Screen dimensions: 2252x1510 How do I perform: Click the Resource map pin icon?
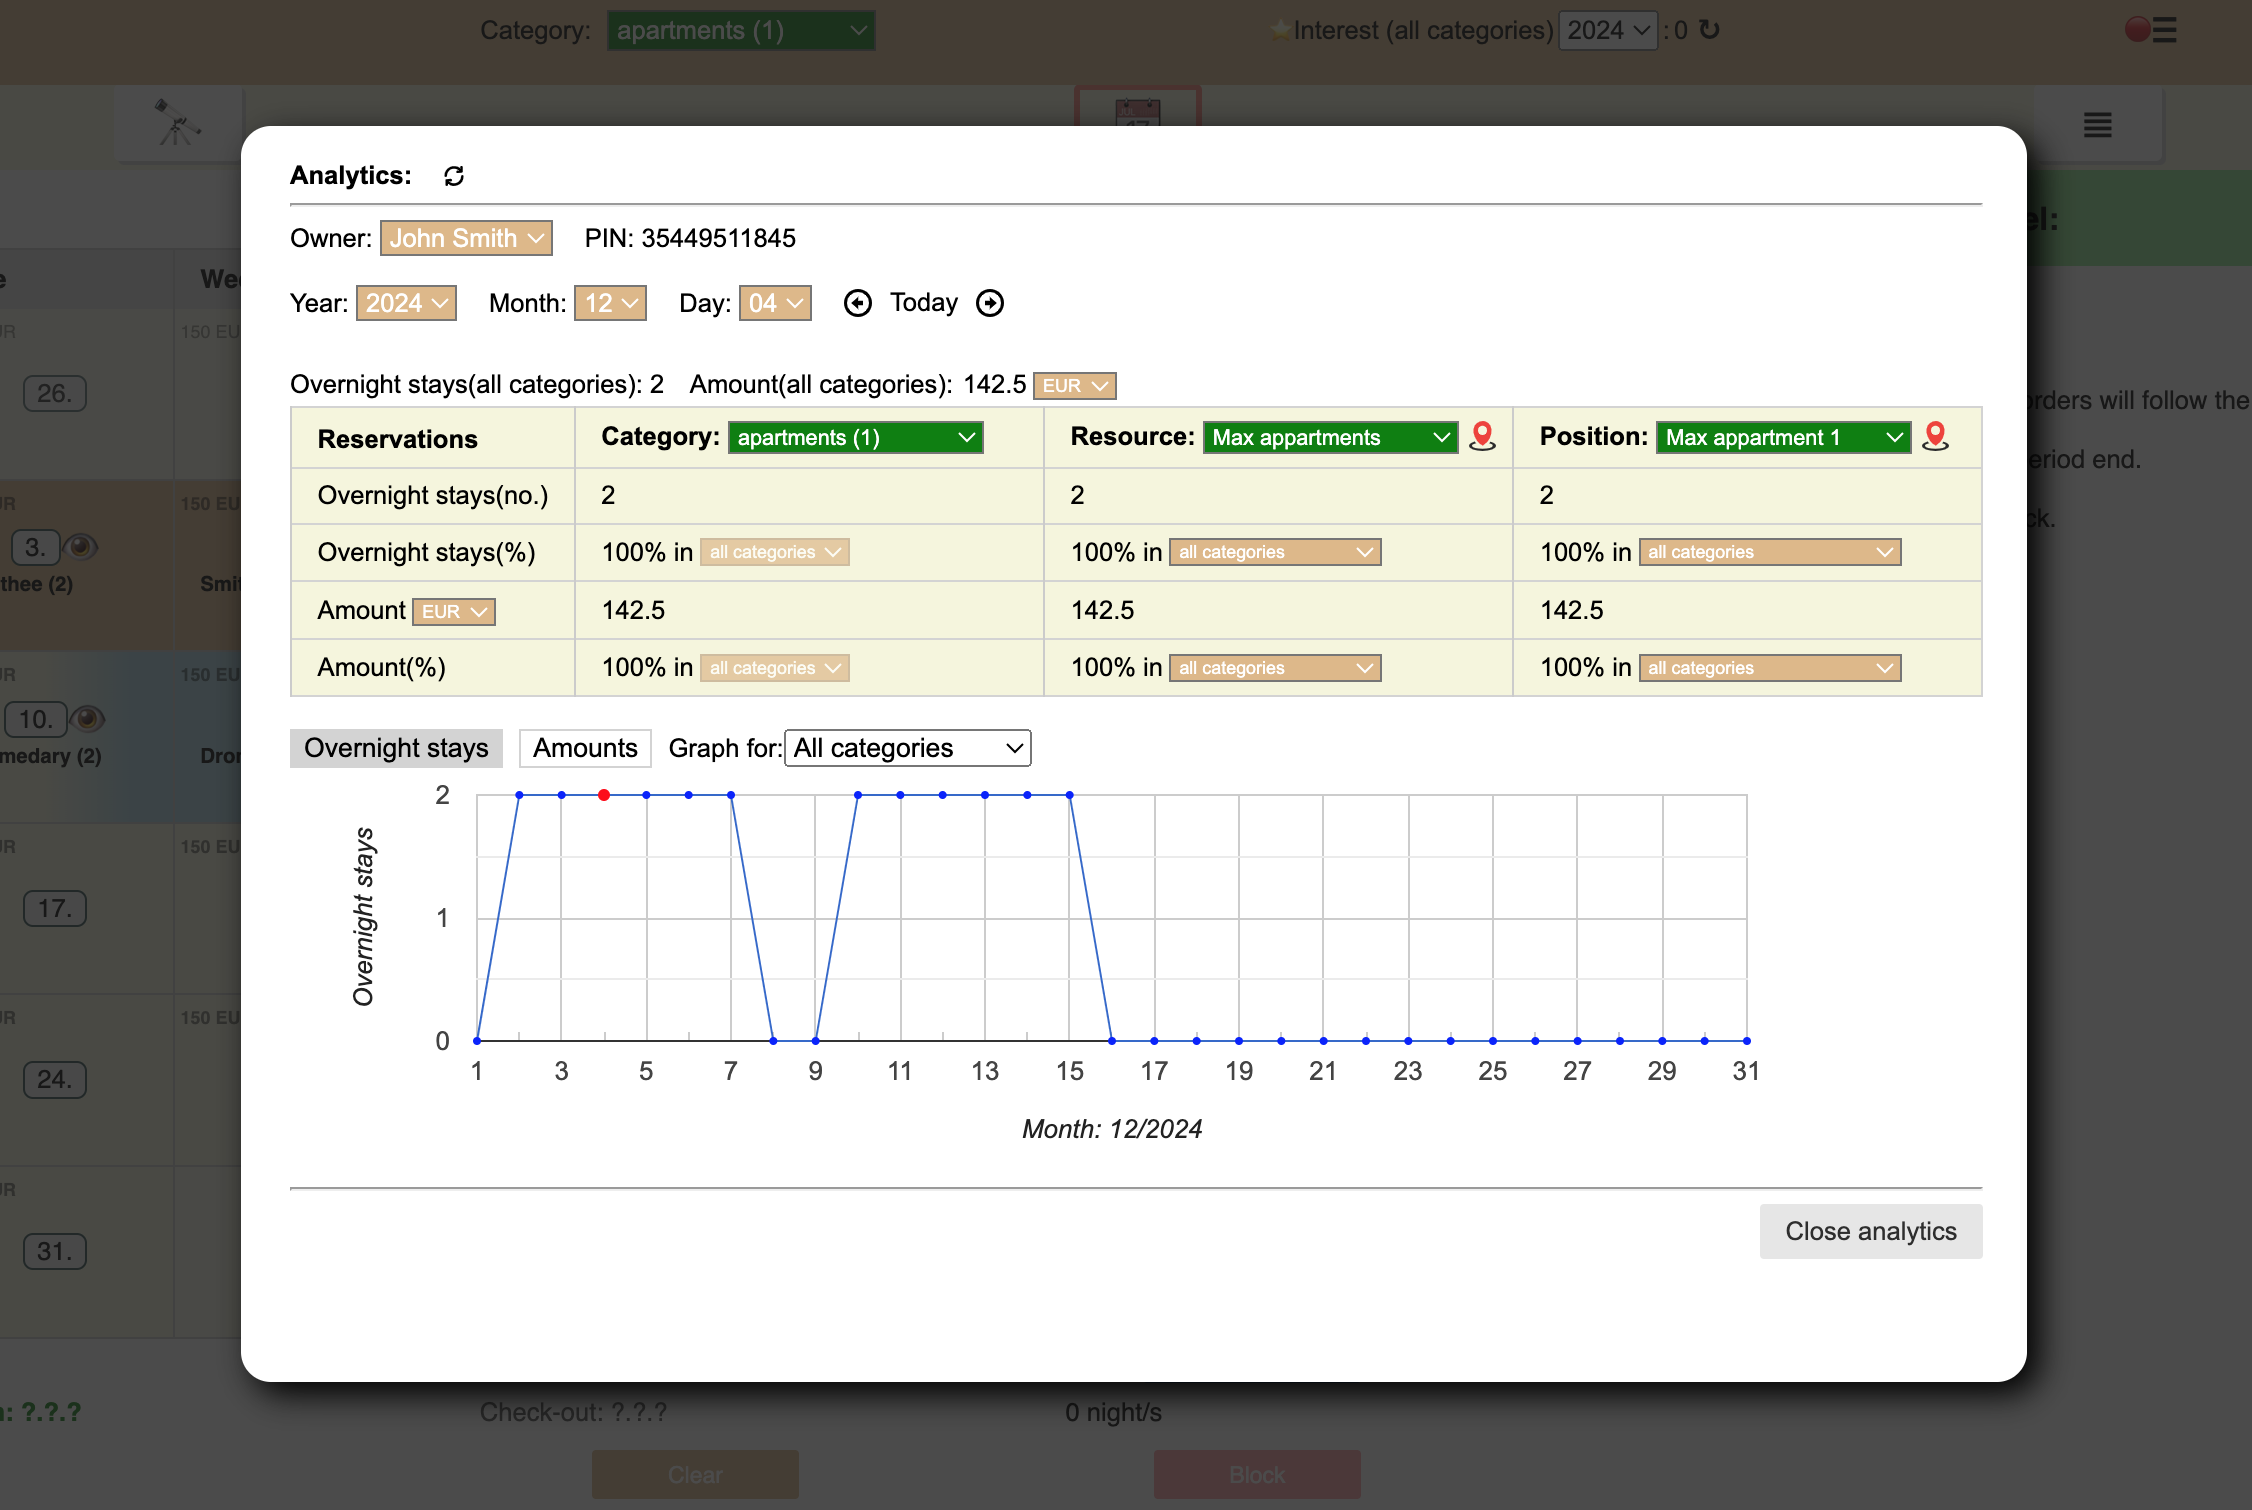(x=1482, y=436)
